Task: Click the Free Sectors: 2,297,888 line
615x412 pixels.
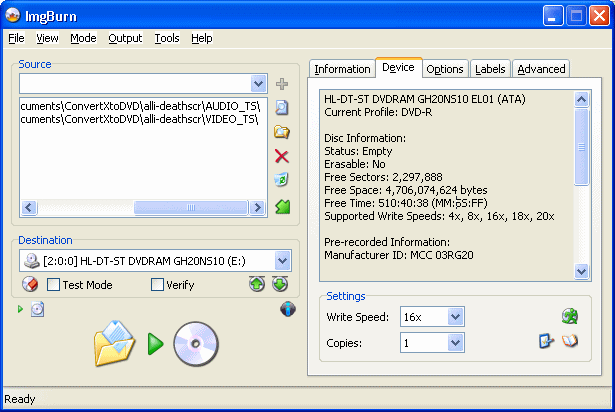Action: [x=383, y=177]
